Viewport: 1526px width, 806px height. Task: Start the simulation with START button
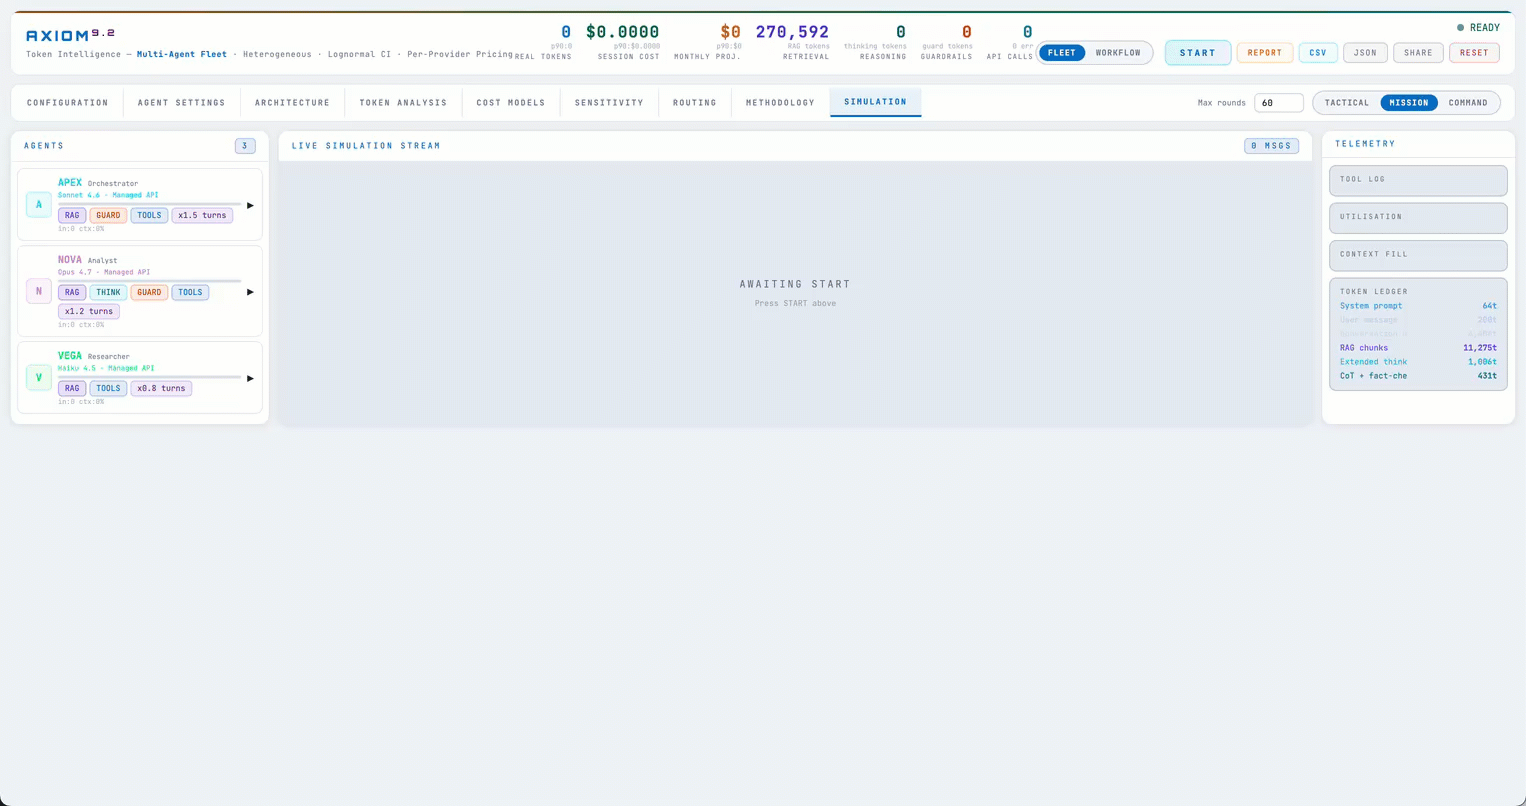coord(1198,53)
